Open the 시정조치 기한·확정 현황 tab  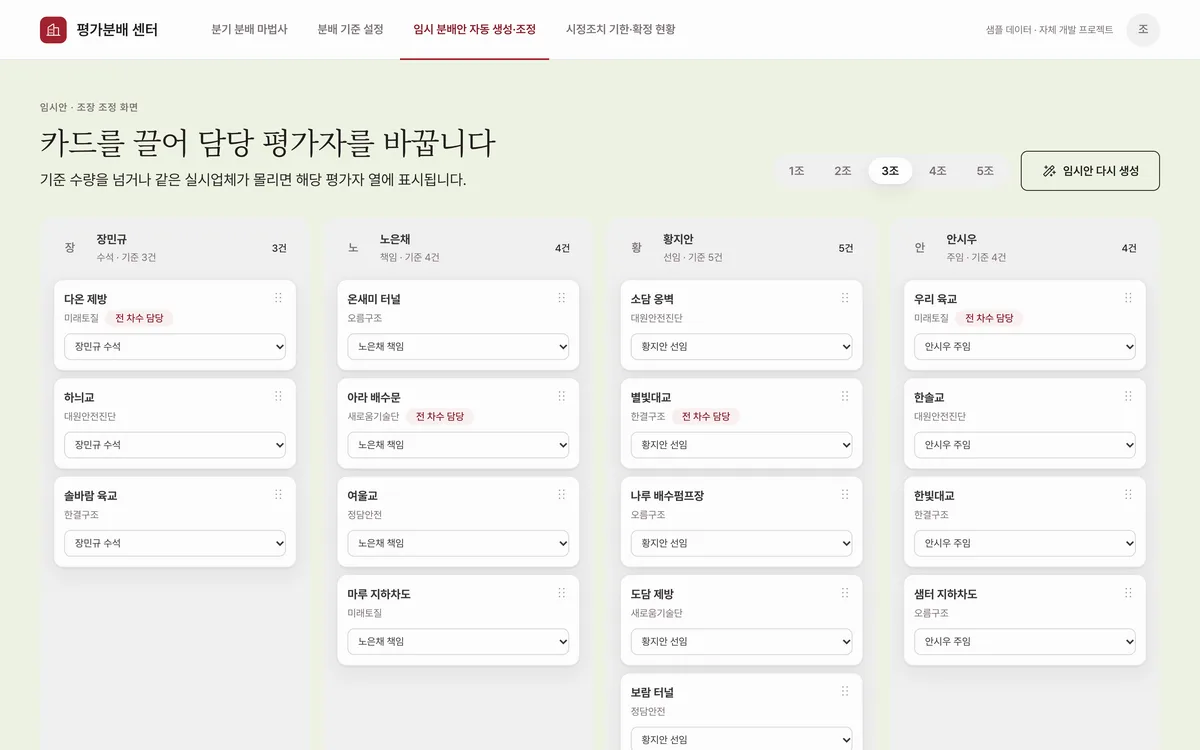tap(621, 30)
